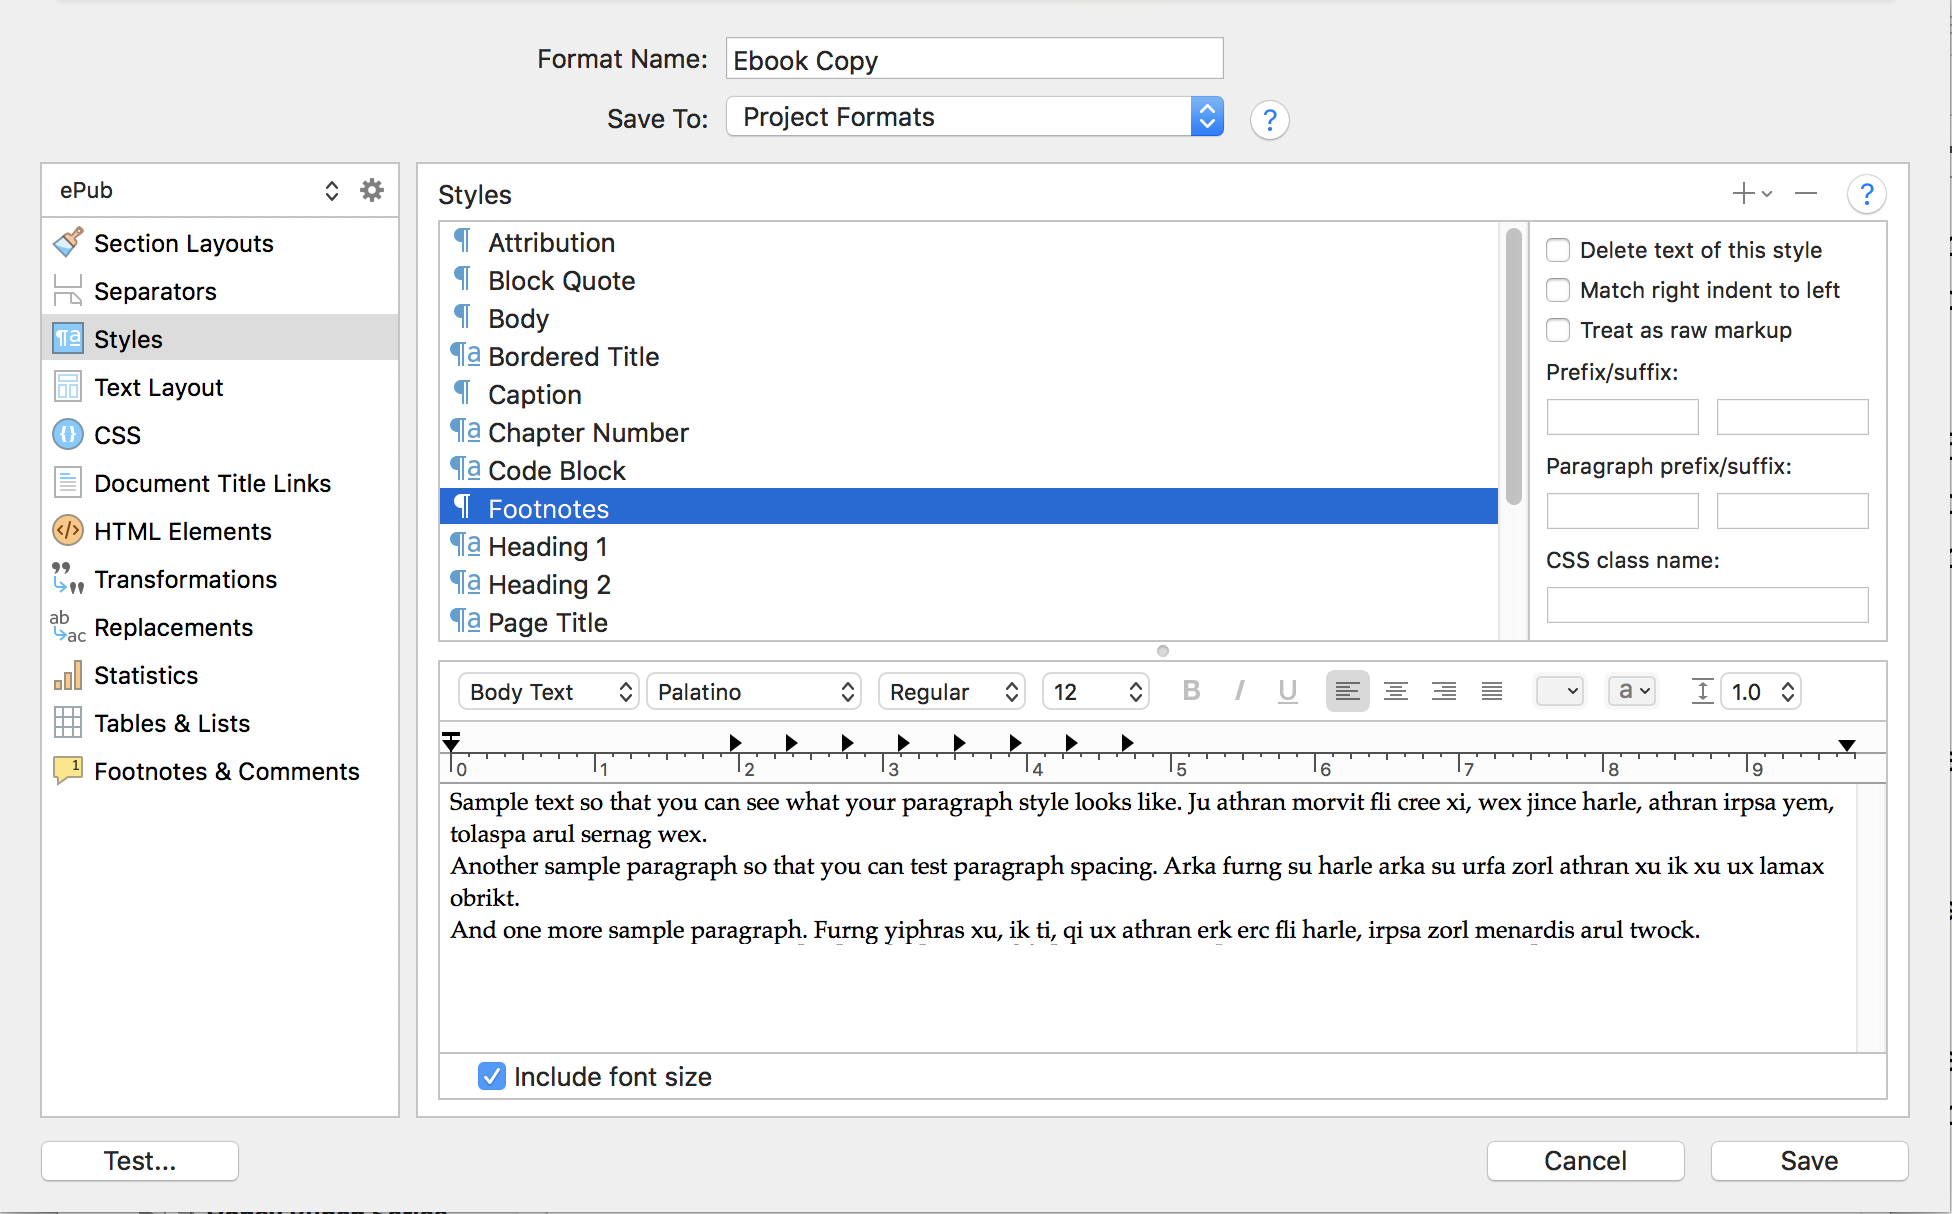This screenshot has height=1214, width=1952.
Task: Click the Test... button
Action: pos(140,1160)
